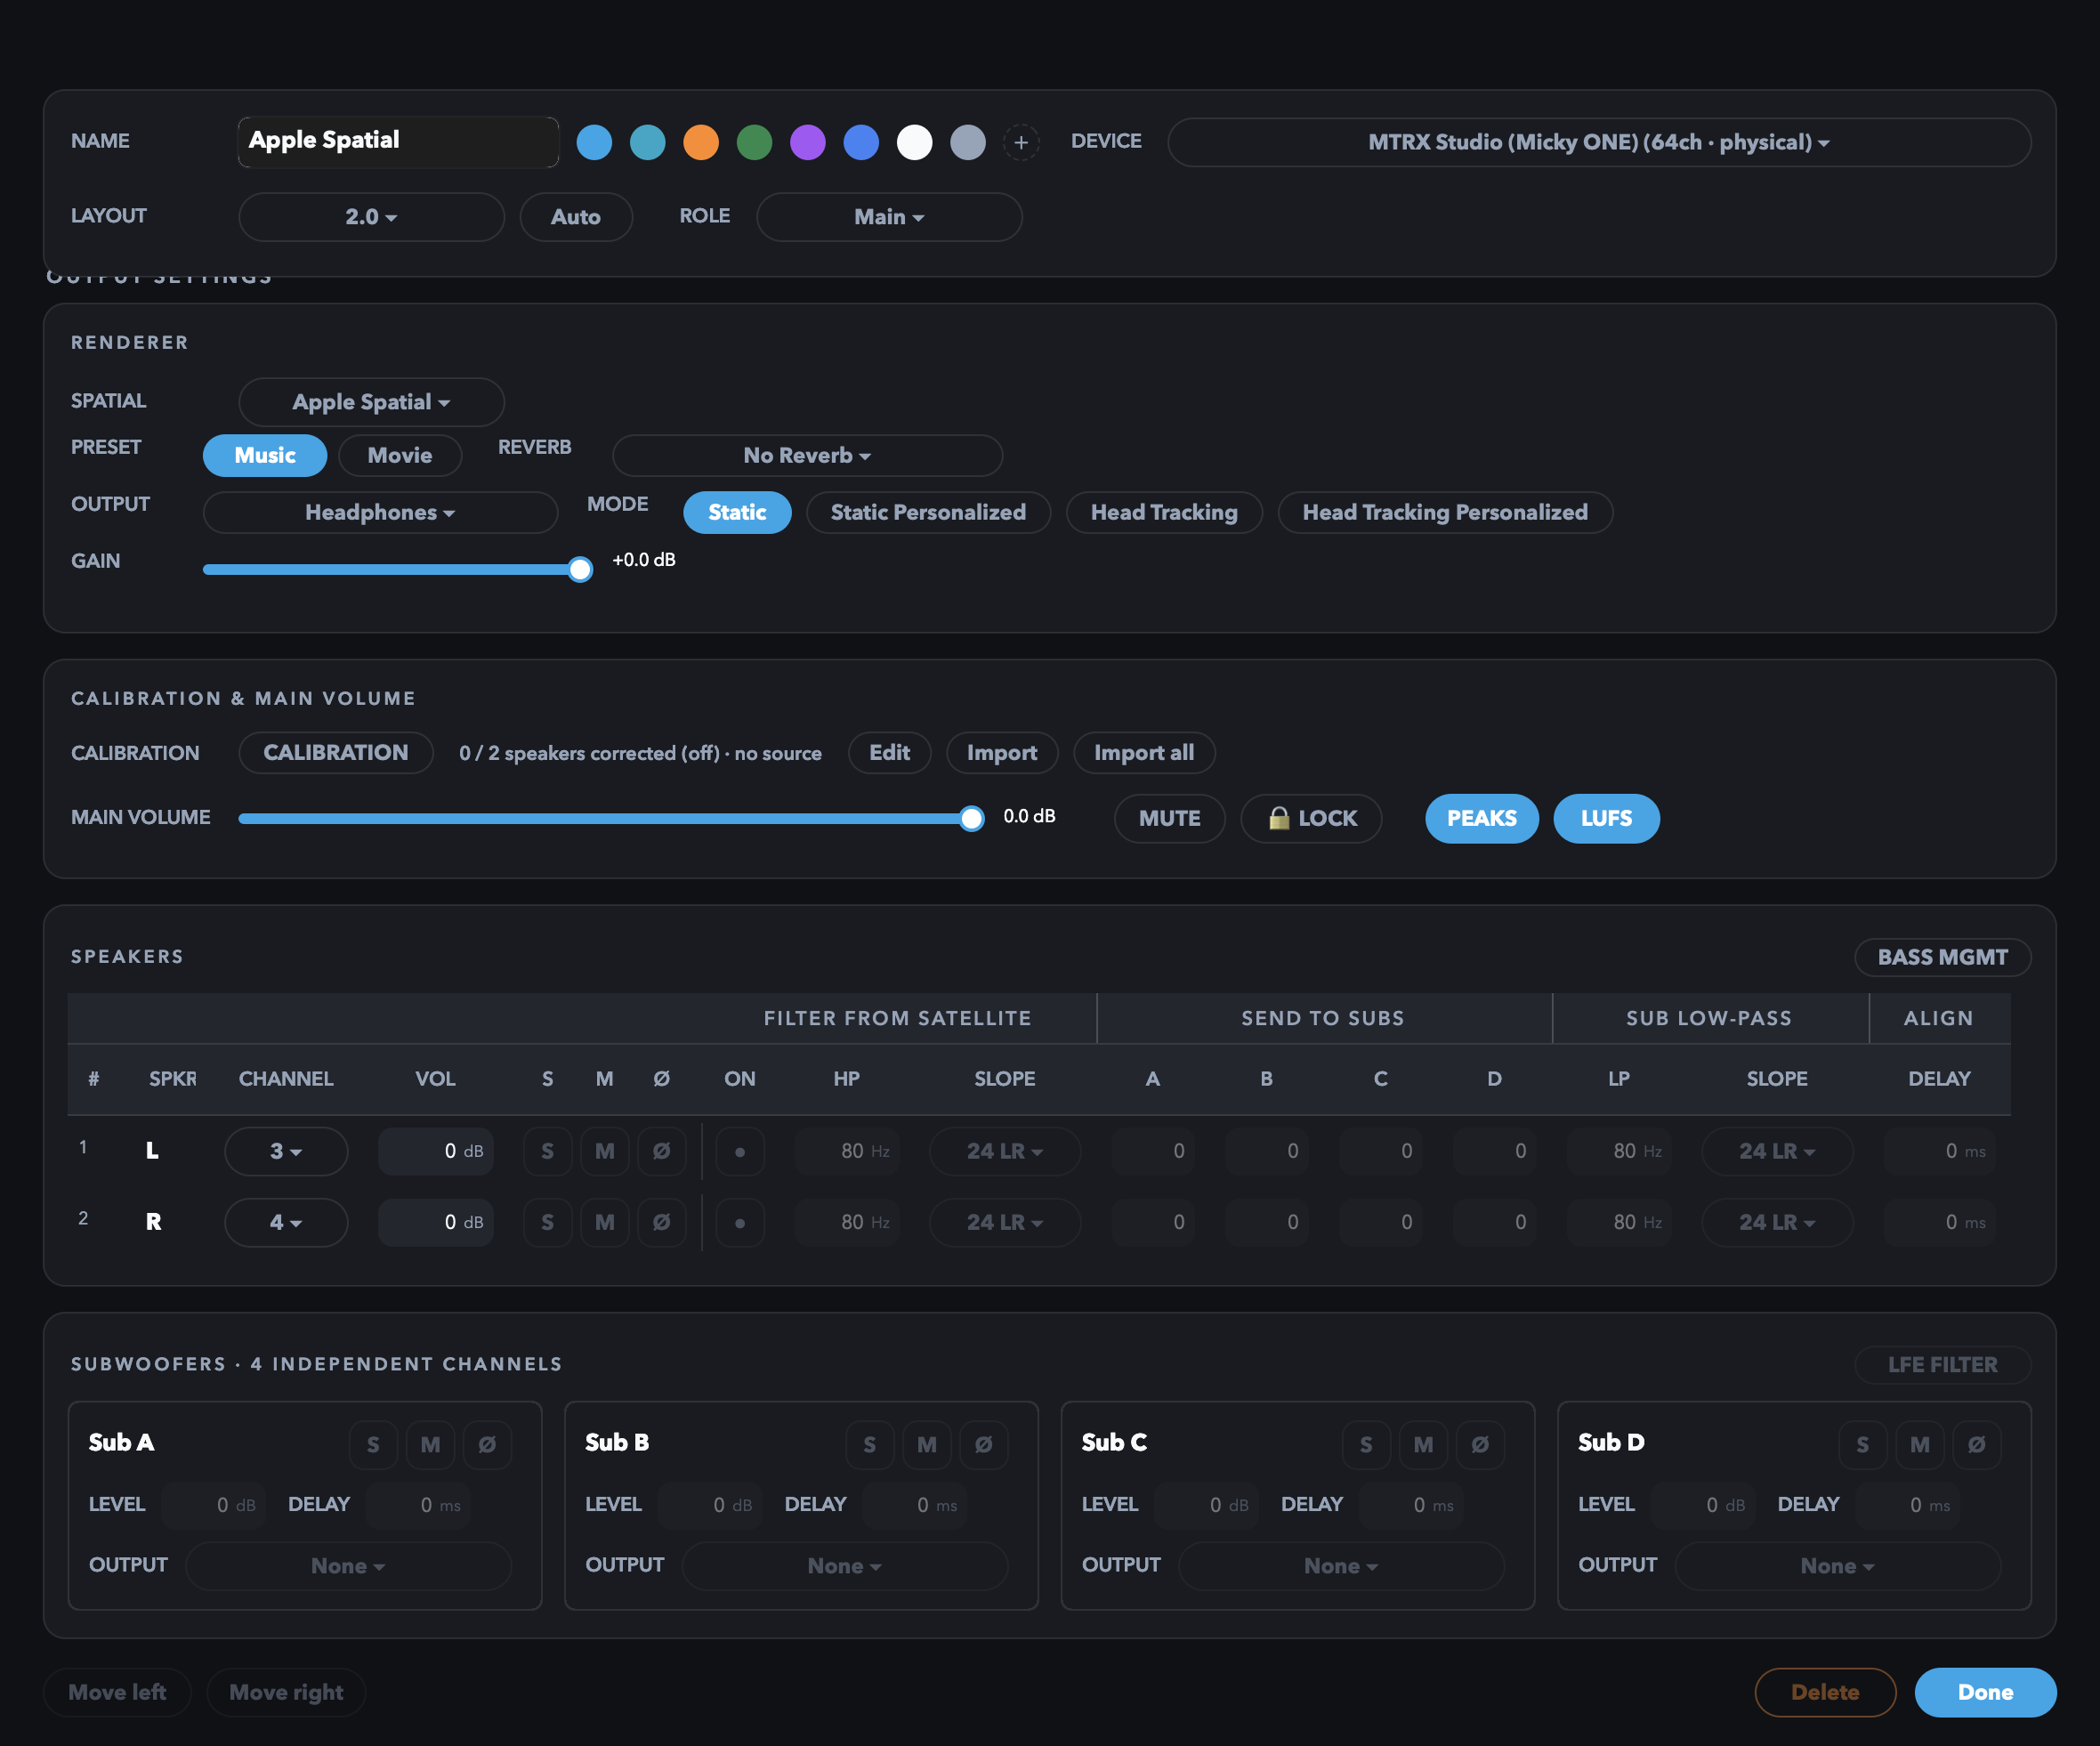
Task: Click the L speaker VOL field
Action: pos(436,1151)
